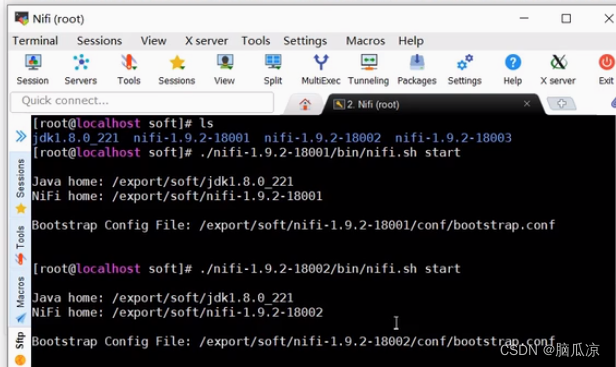The height and width of the screenshot is (367, 616).
Task: Open the Tools menu
Action: coord(256,41)
